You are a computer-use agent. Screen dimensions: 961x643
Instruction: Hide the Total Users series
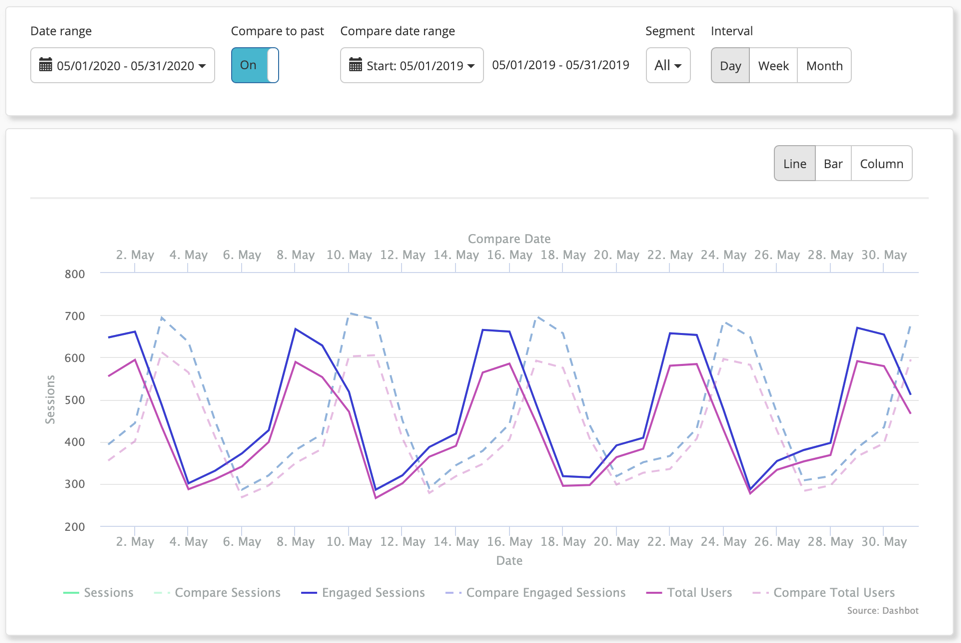click(689, 593)
